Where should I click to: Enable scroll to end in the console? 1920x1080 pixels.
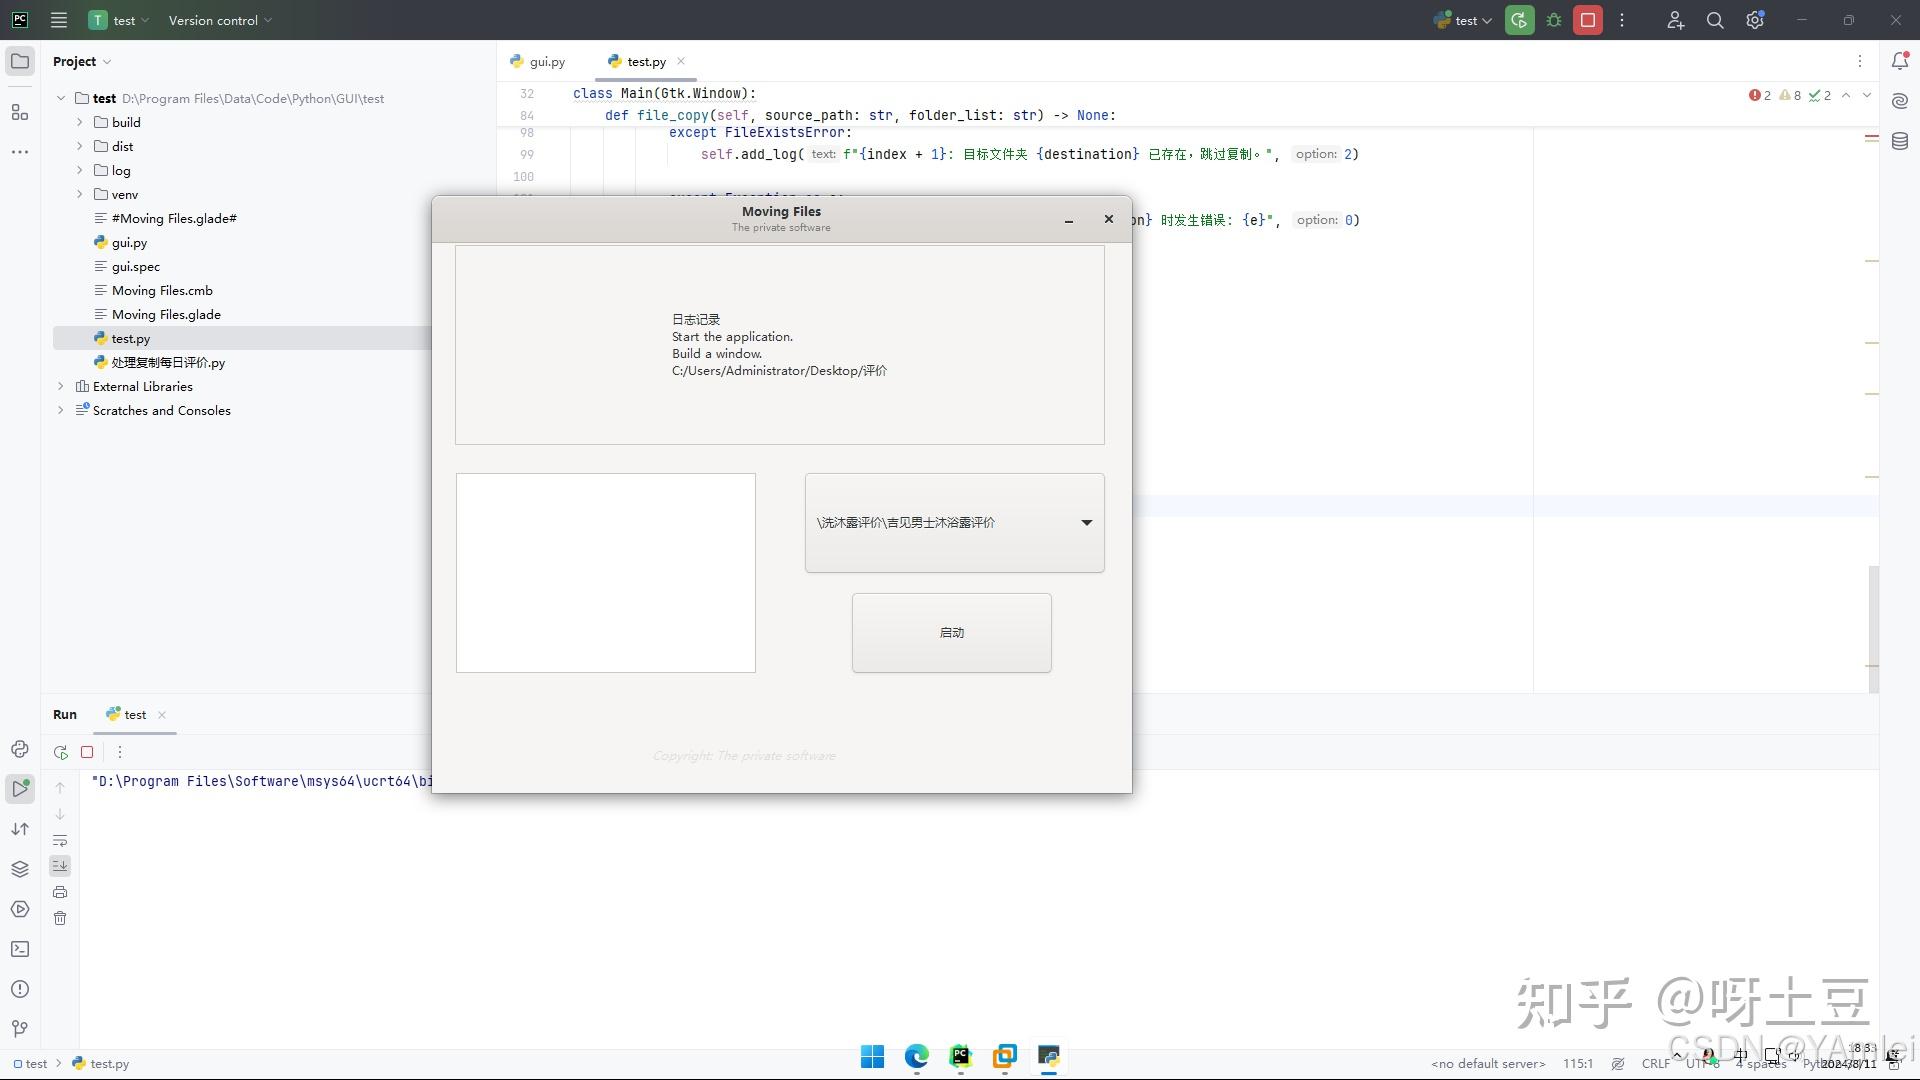pyautogui.click(x=60, y=866)
